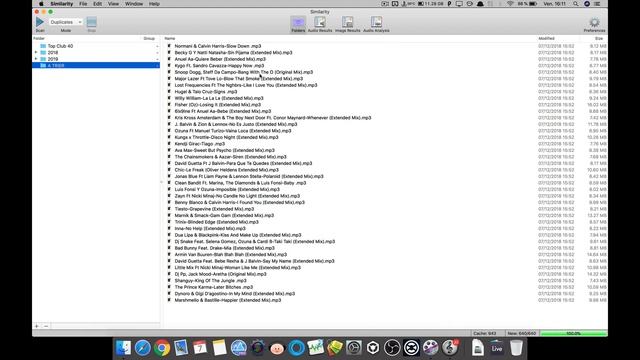Open the Similarity application menu
Image resolution: width=640 pixels, height=360 pixels.
62,4
